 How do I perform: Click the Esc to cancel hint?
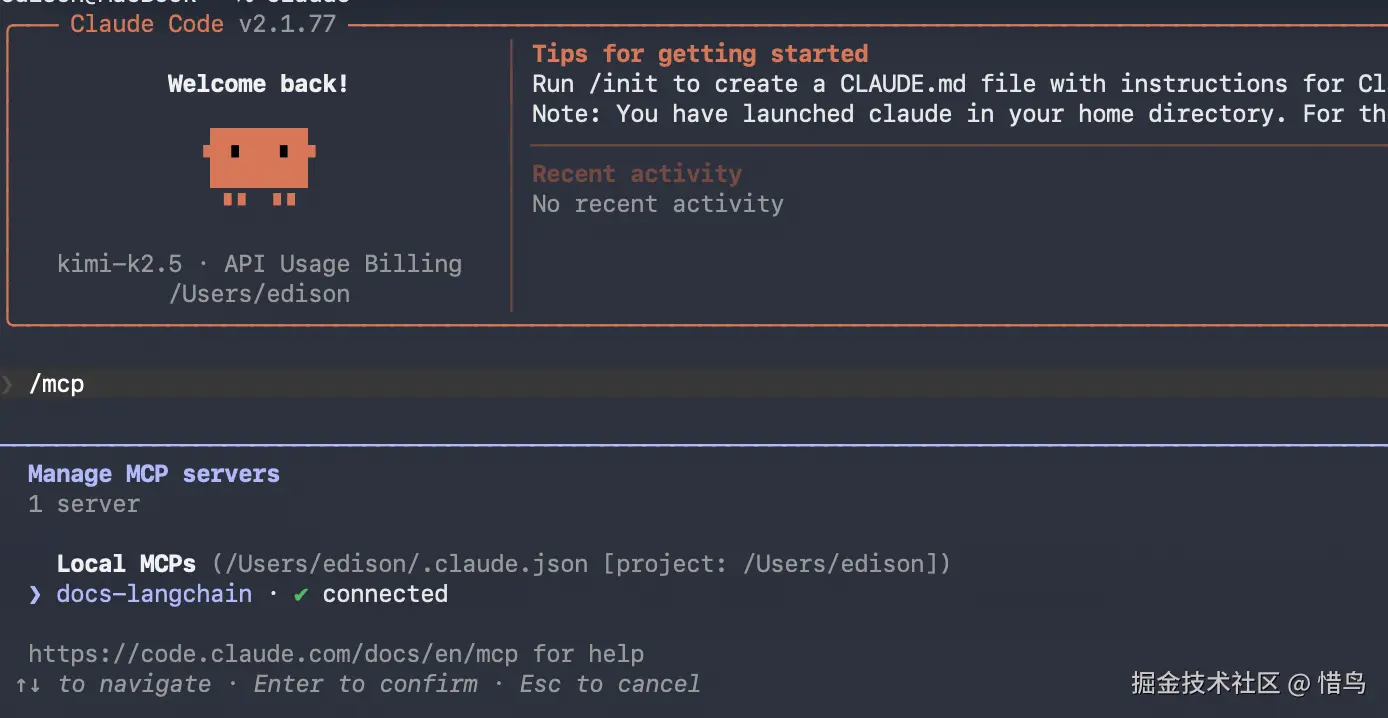point(610,684)
